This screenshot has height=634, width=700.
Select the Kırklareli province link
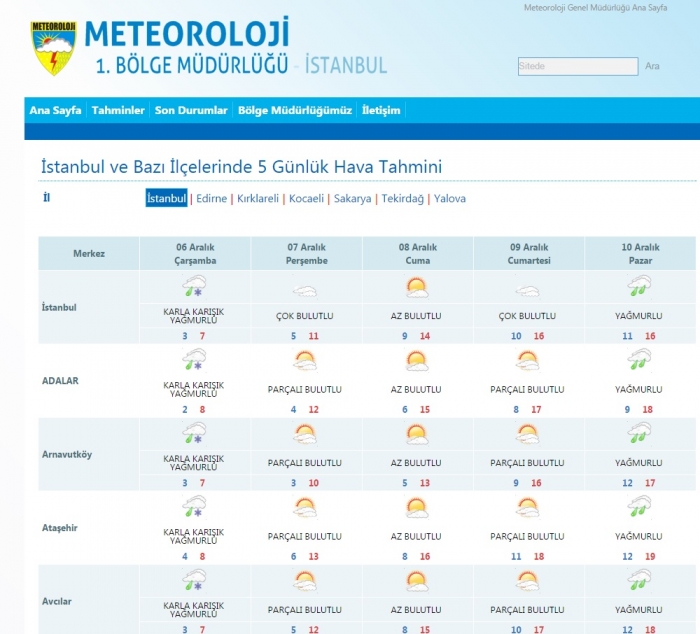(258, 199)
